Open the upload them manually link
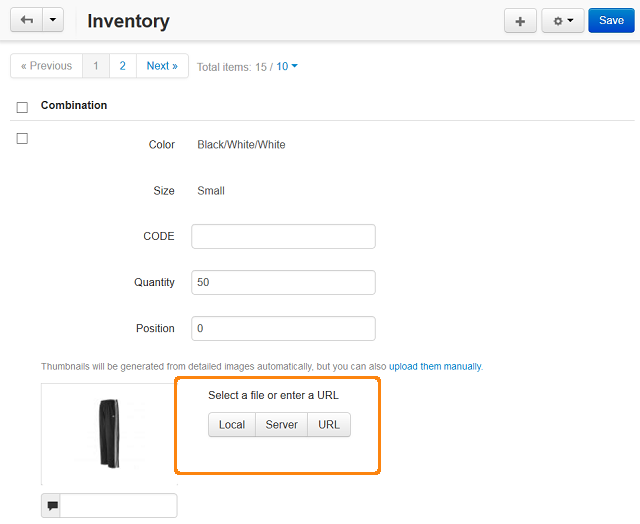640x524 pixels. [435, 366]
